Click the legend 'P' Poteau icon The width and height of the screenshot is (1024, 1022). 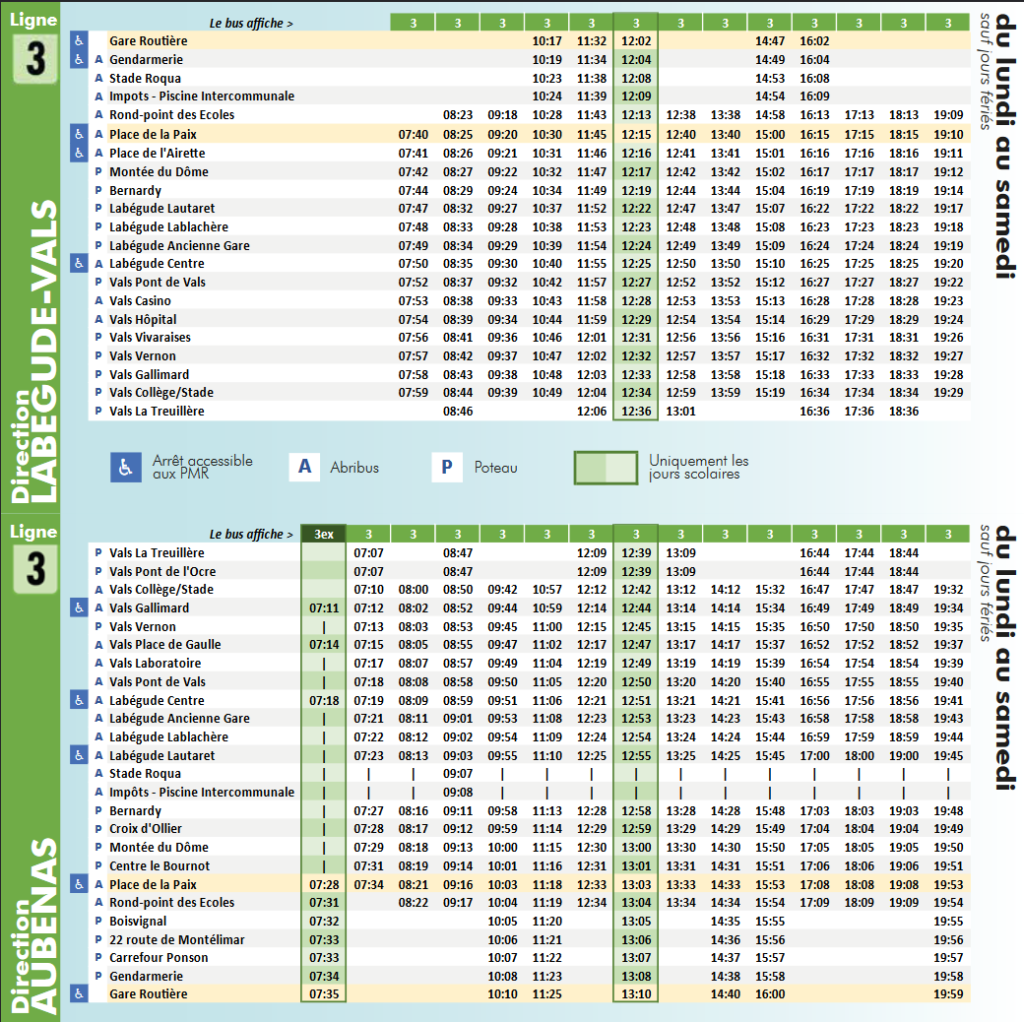[447, 468]
